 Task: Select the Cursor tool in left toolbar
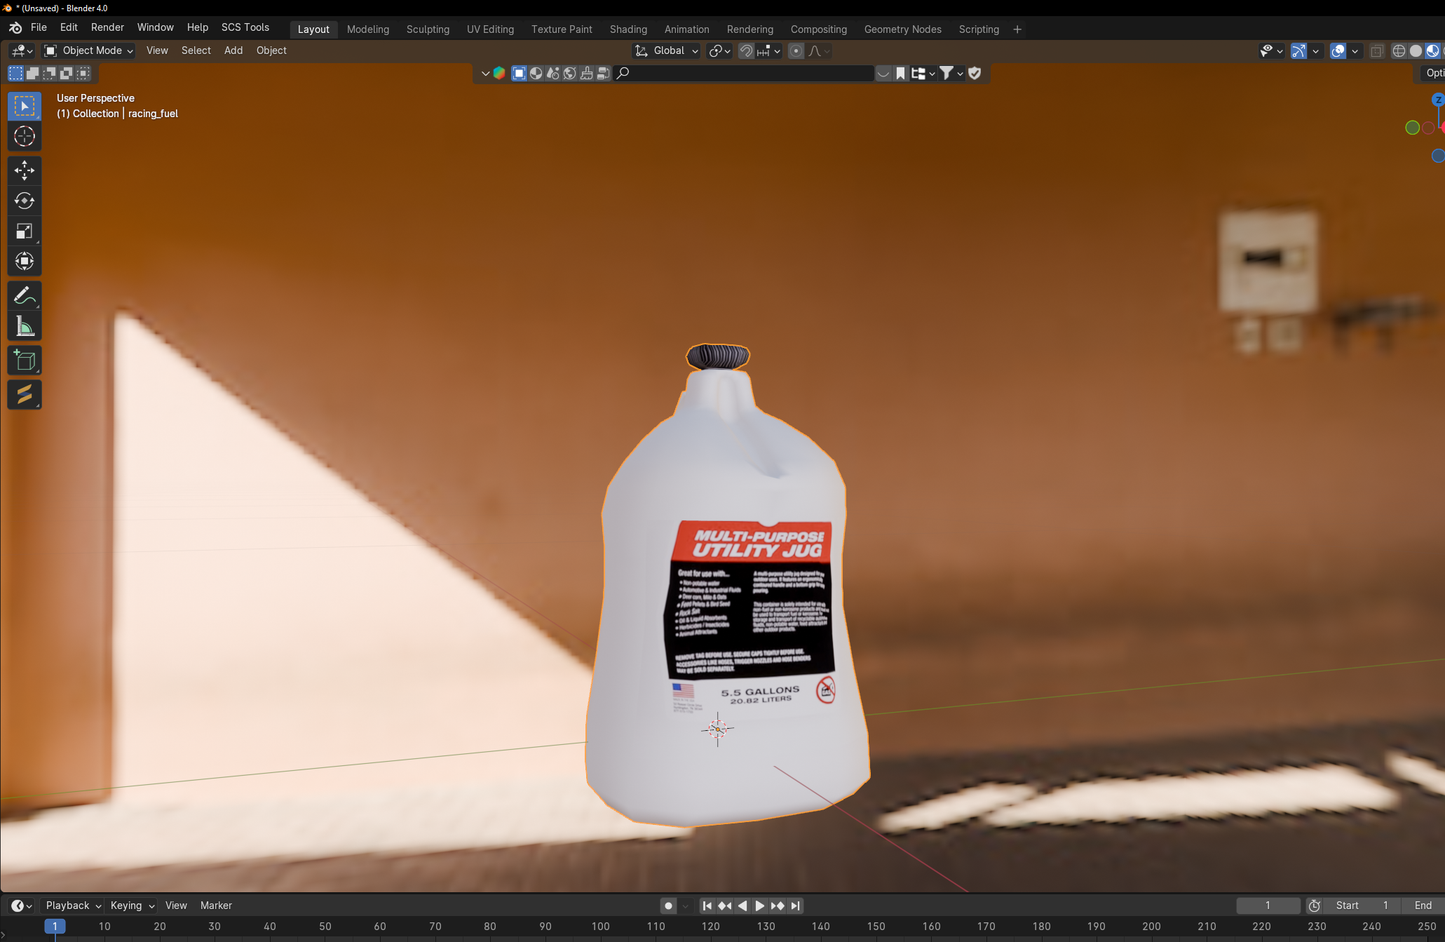point(24,137)
